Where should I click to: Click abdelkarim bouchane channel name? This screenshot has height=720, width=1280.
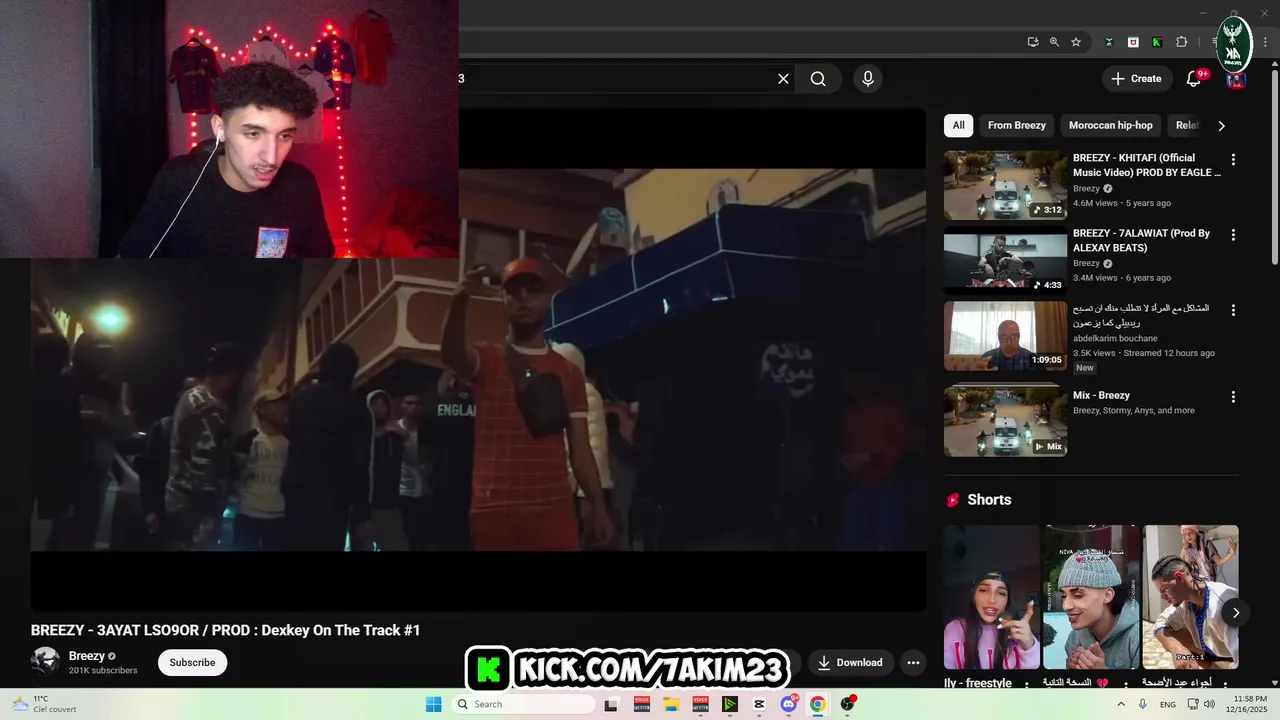[1115, 339]
